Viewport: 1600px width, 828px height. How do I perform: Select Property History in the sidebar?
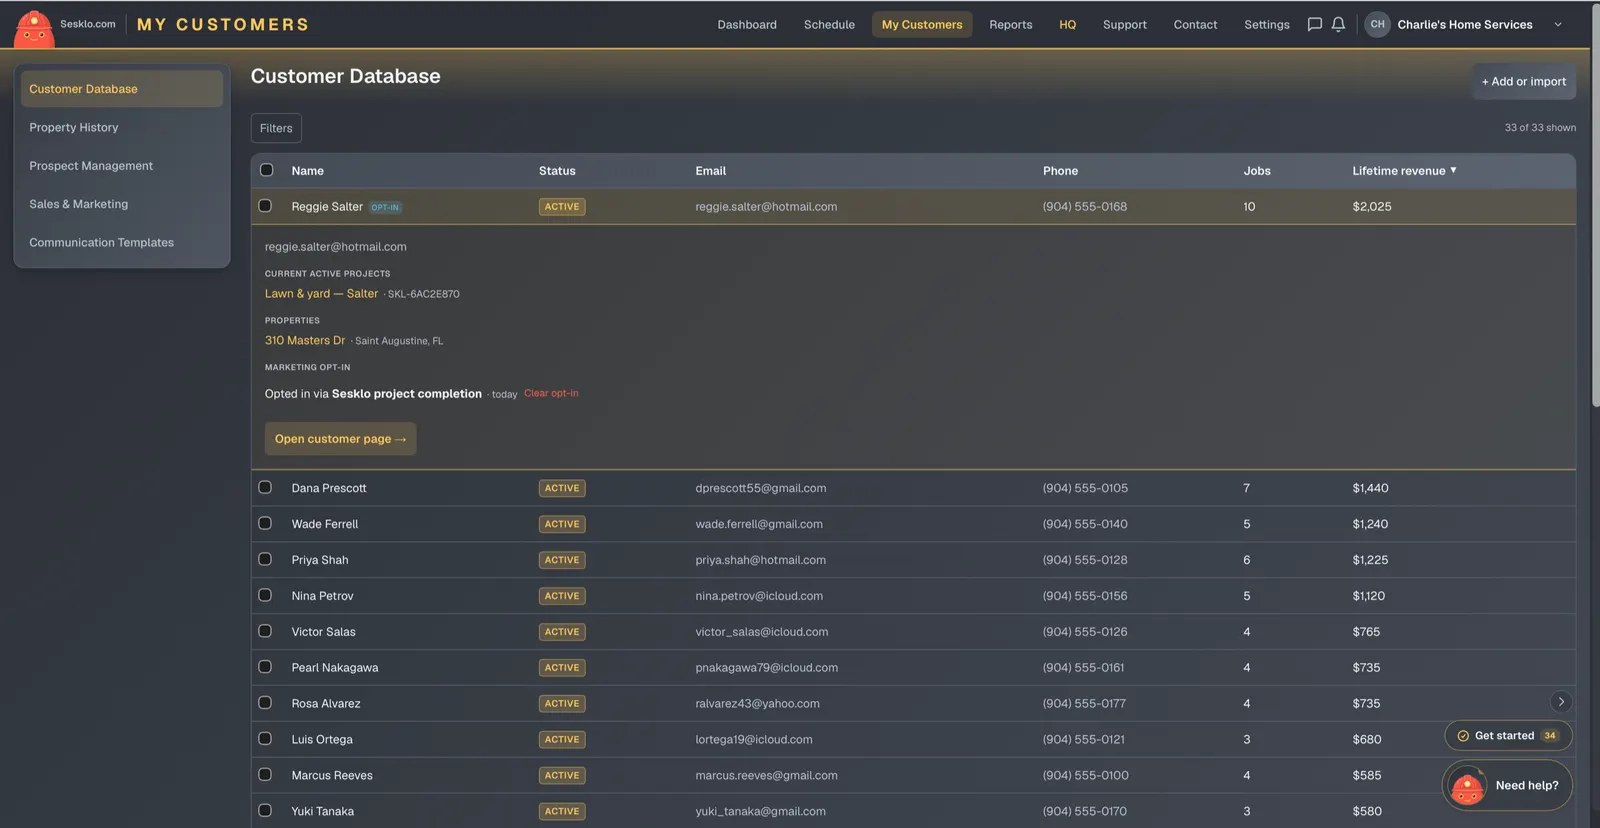click(x=122, y=128)
